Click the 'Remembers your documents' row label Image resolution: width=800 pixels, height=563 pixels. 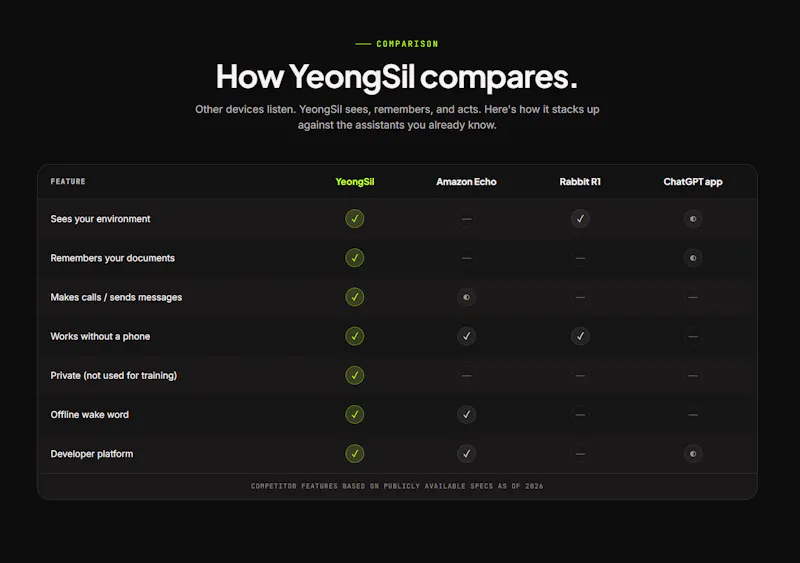coord(112,258)
